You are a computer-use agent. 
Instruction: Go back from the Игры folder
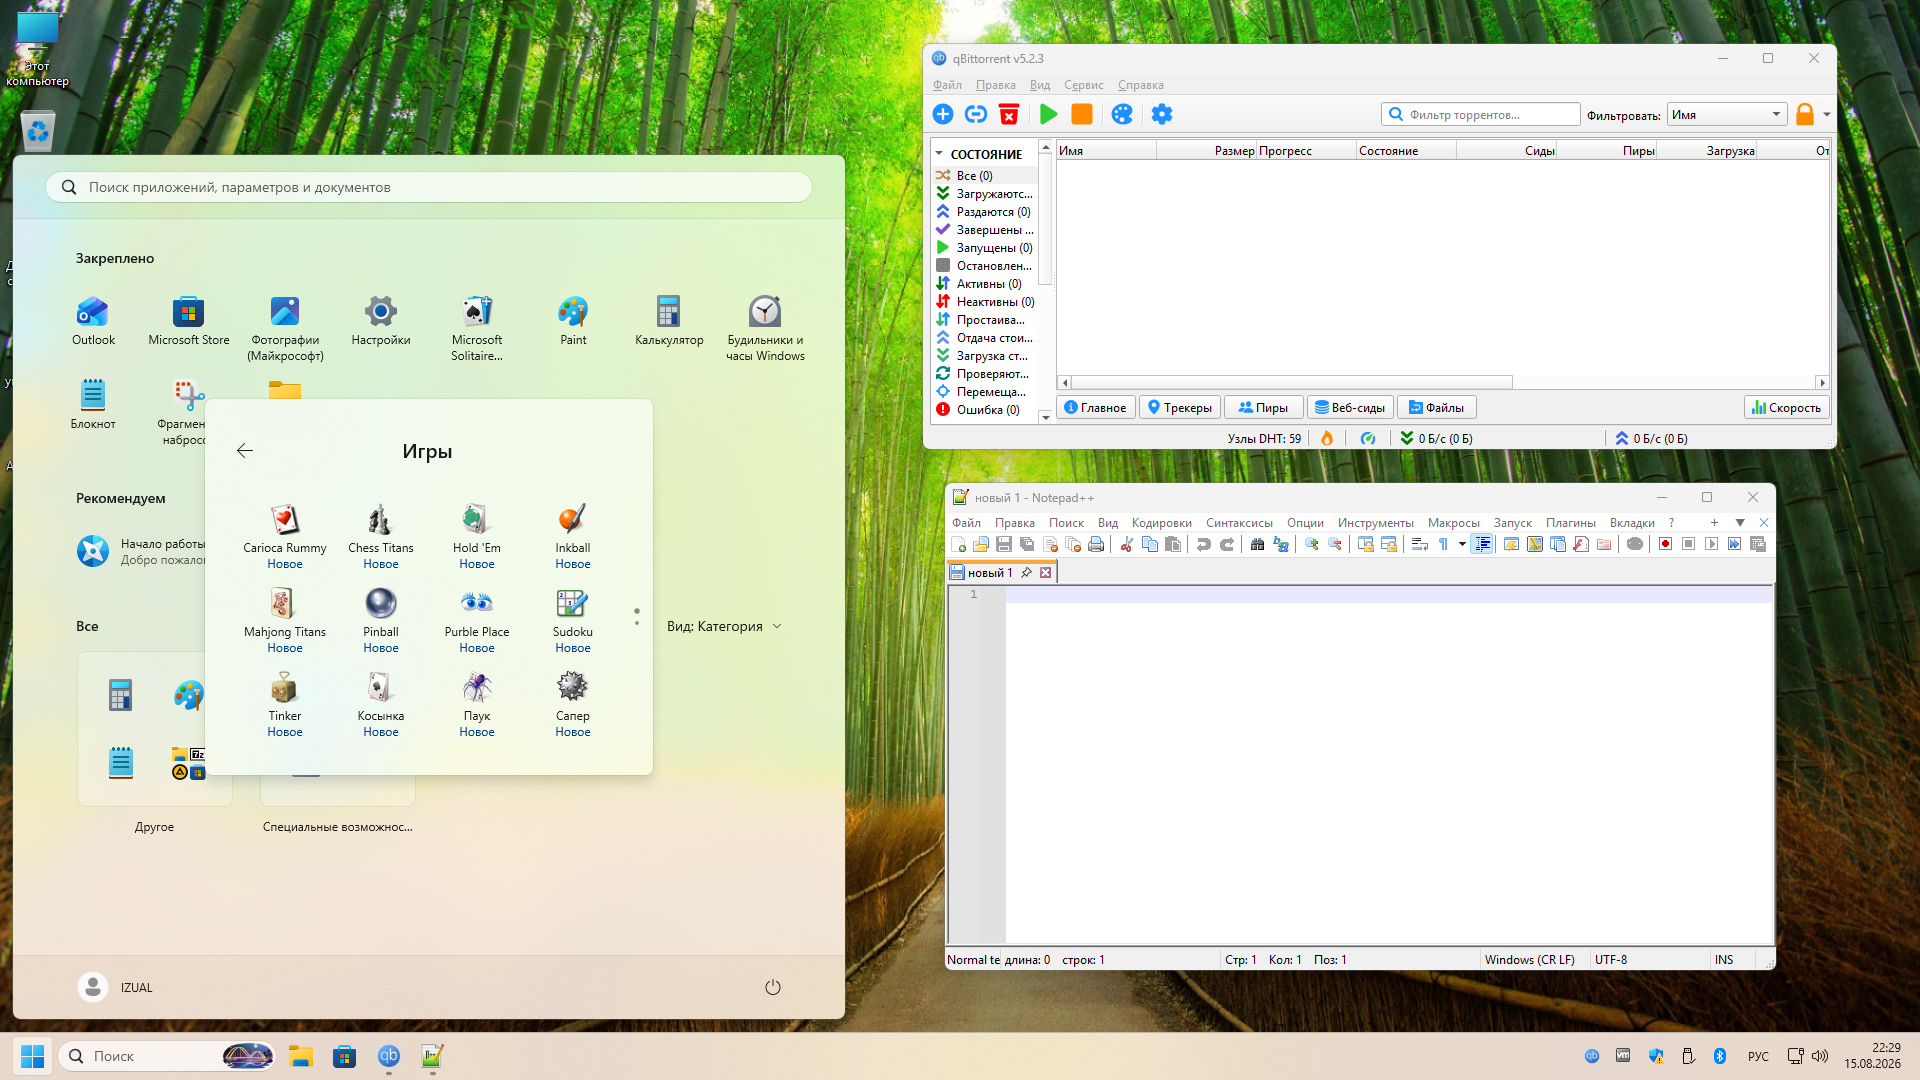point(245,451)
